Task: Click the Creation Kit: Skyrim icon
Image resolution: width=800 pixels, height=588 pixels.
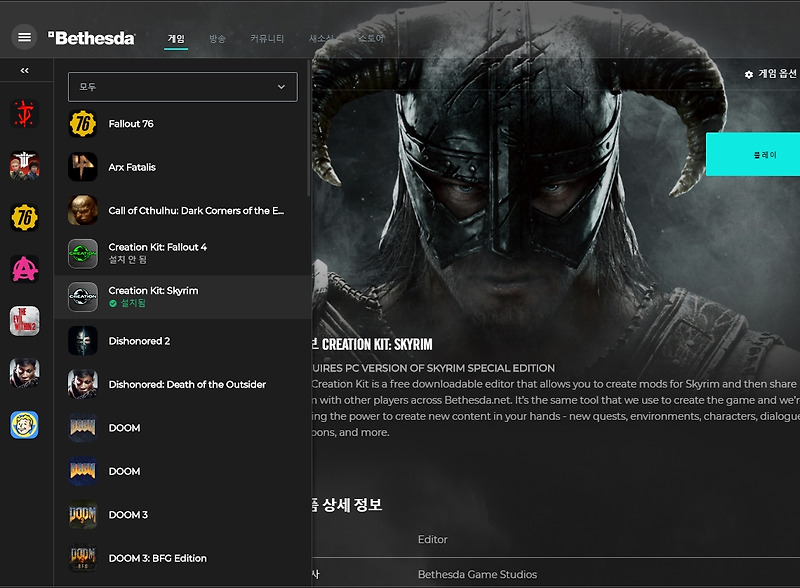Action: [83, 297]
